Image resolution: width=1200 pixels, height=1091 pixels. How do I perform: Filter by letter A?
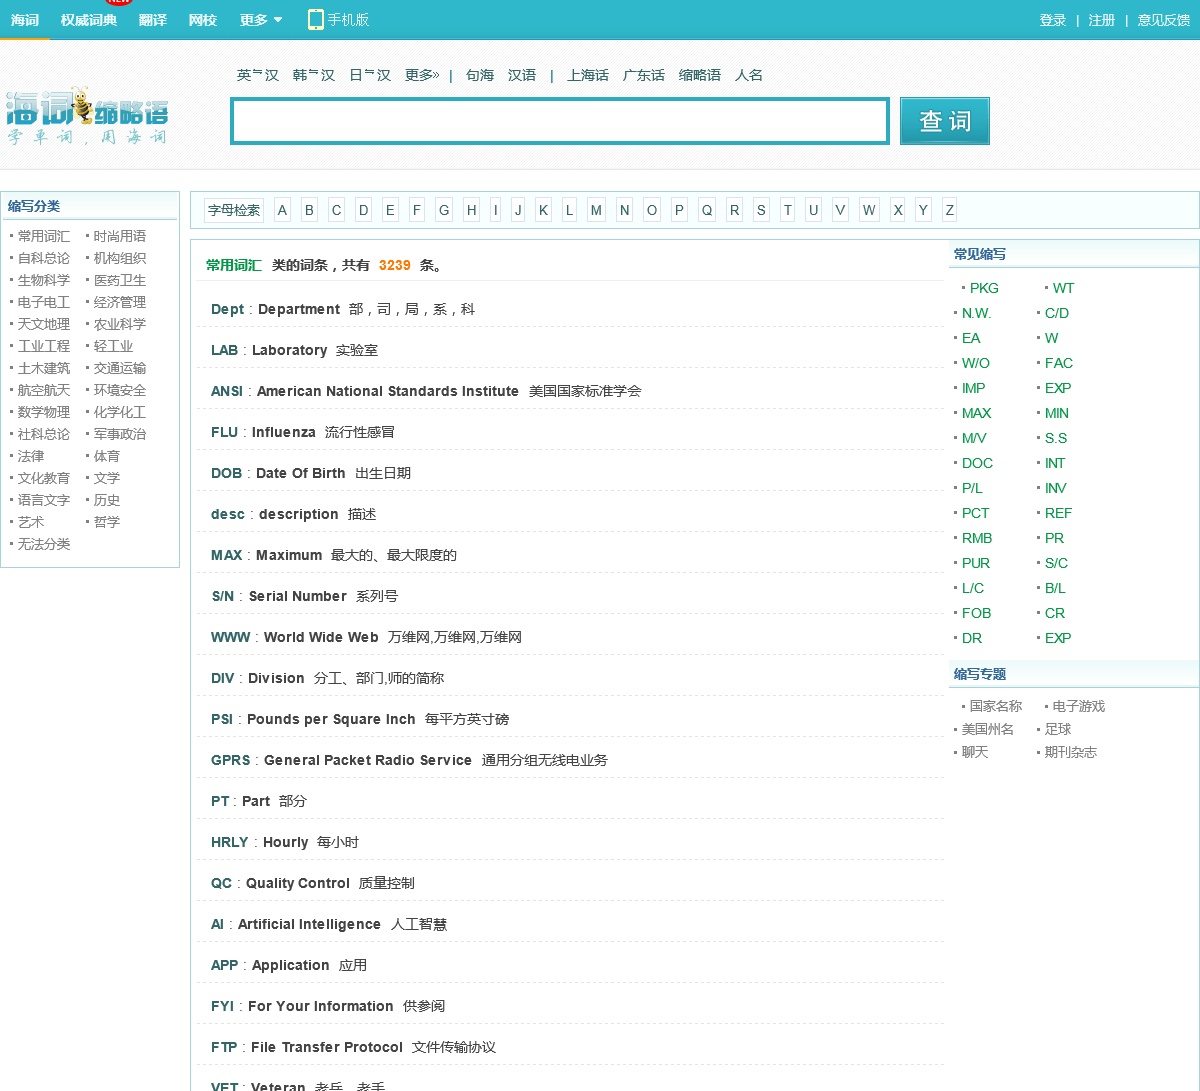[282, 210]
